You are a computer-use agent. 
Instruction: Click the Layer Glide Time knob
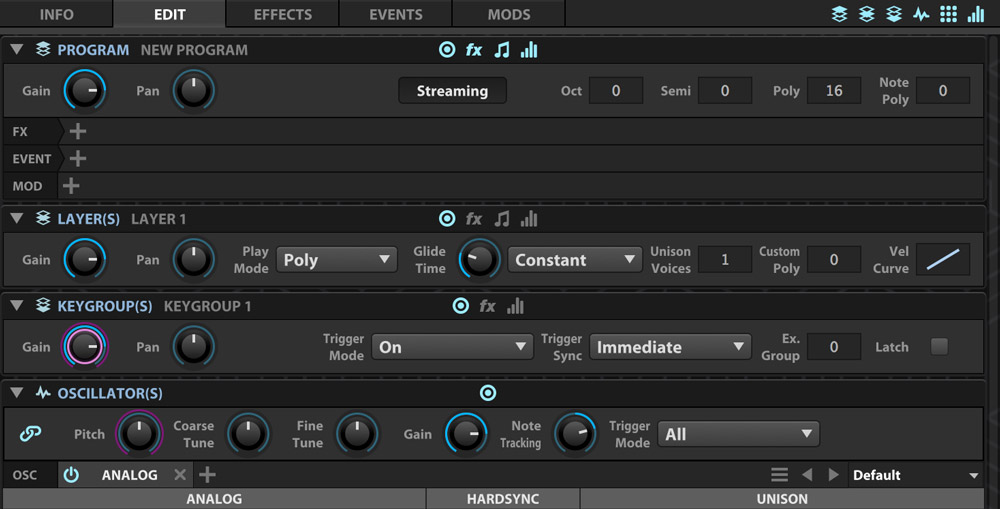479,260
